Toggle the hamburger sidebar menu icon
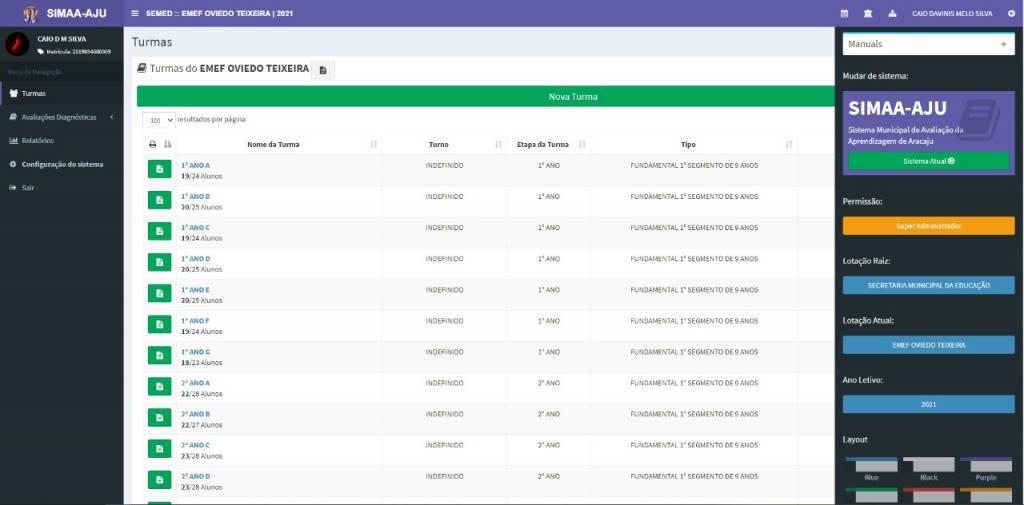Viewport: 1024px width, 505px height. (x=135, y=13)
